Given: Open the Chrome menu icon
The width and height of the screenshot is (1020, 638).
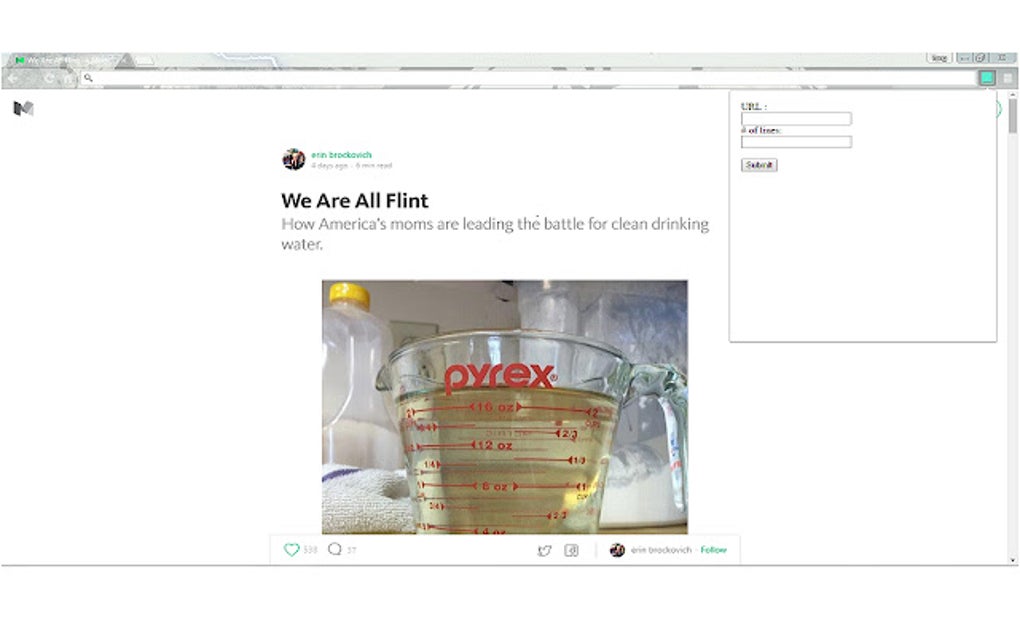Looking at the screenshot, I should (x=1008, y=78).
